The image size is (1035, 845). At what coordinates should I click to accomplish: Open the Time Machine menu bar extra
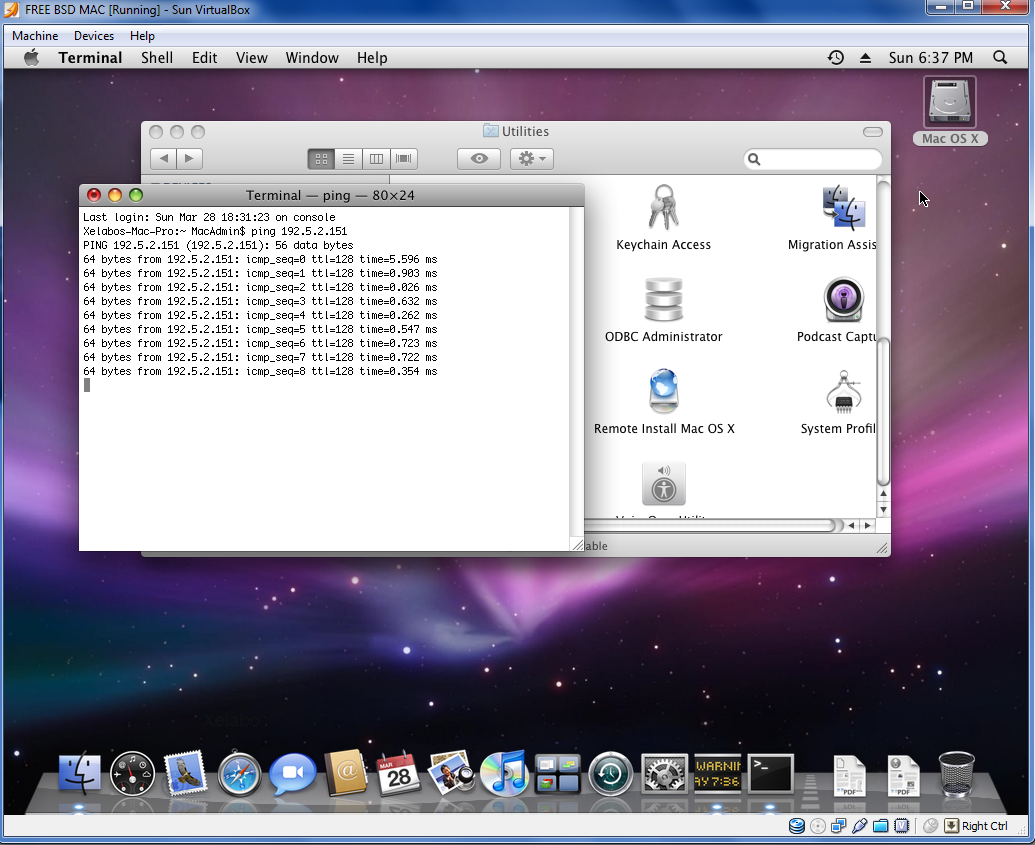click(835, 58)
